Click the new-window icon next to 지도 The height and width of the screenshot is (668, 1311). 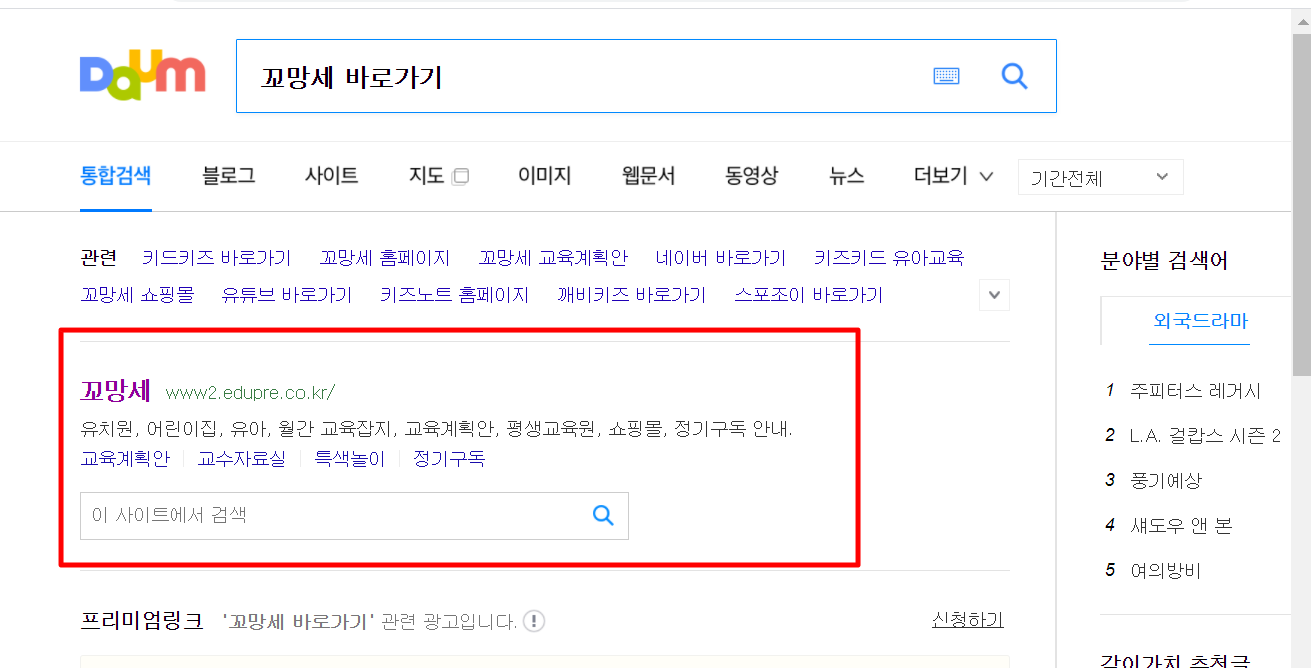(460, 177)
